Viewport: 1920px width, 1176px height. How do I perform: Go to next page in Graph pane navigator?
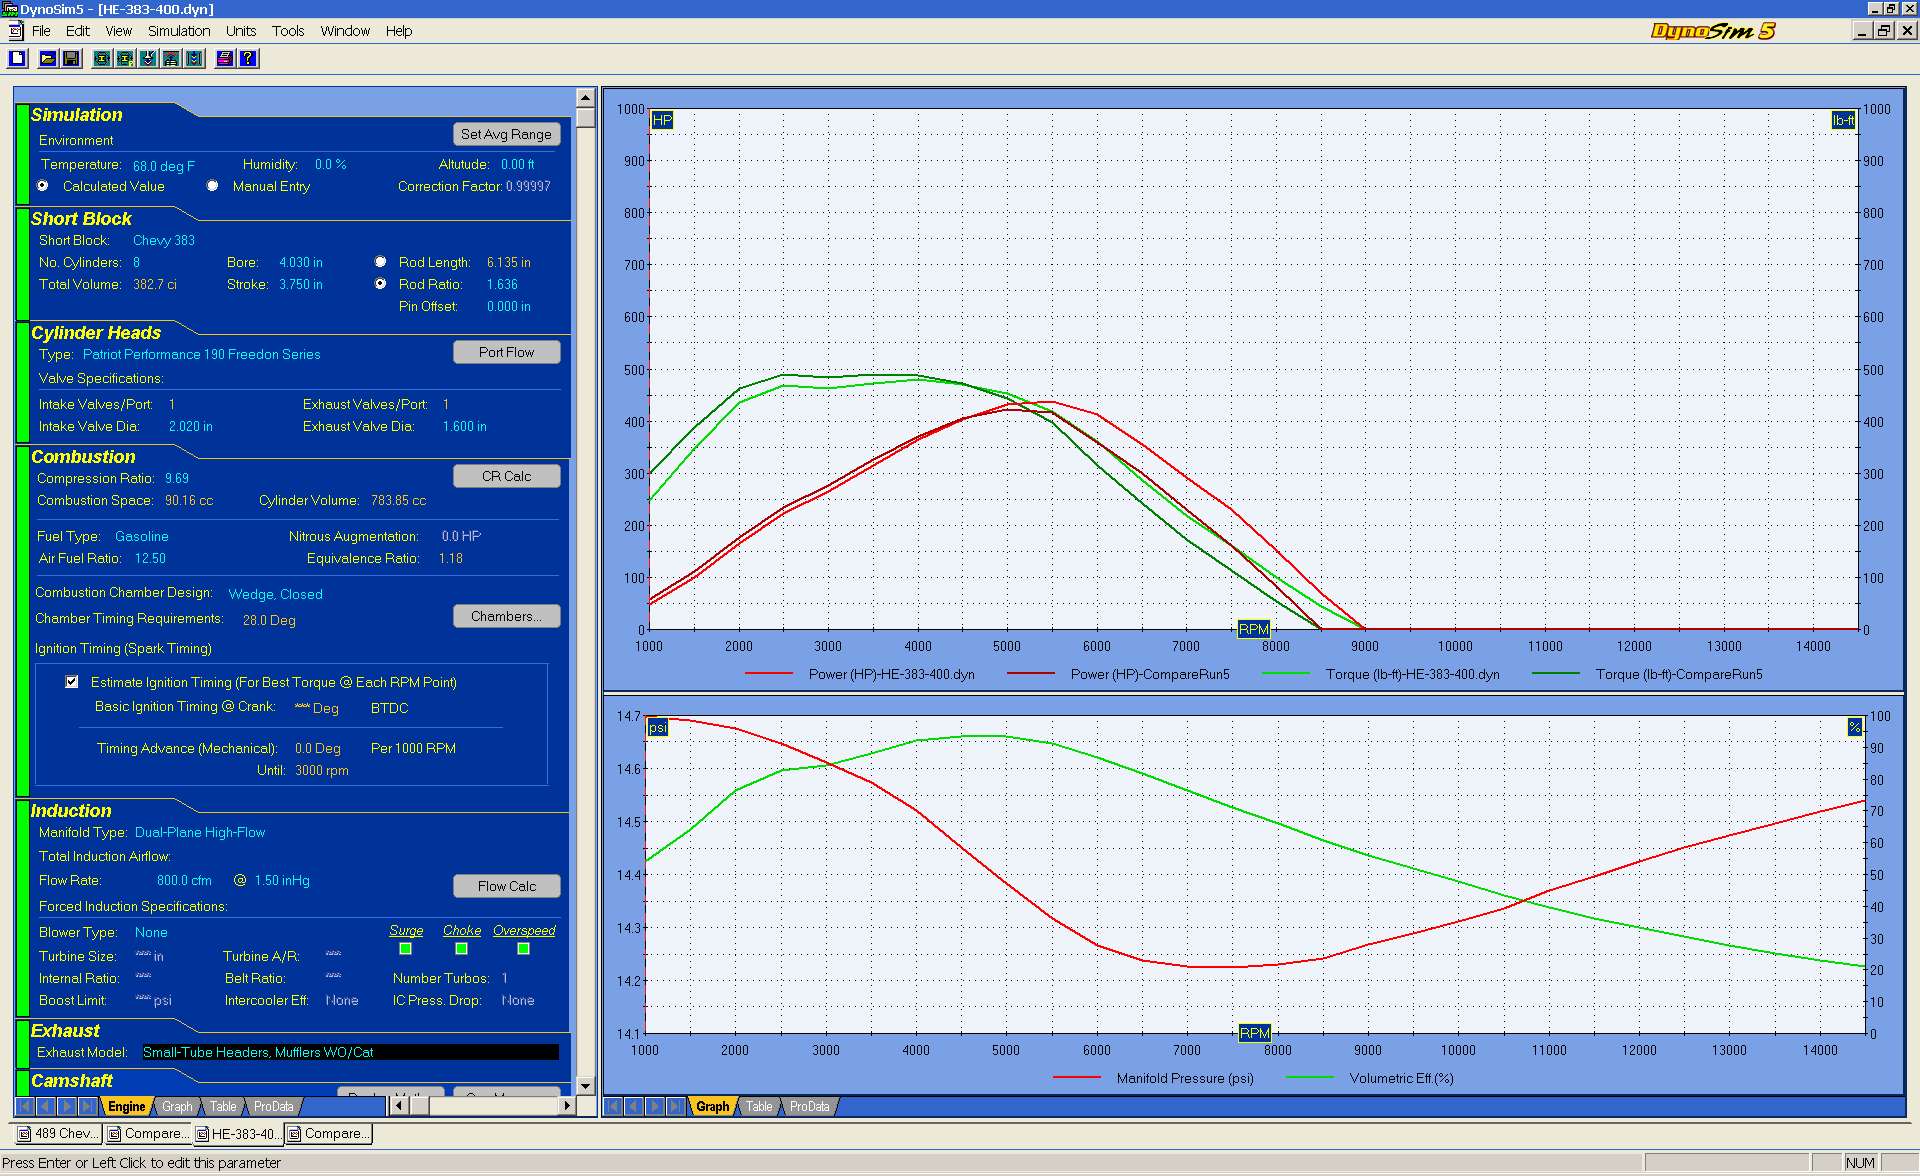tap(655, 1106)
